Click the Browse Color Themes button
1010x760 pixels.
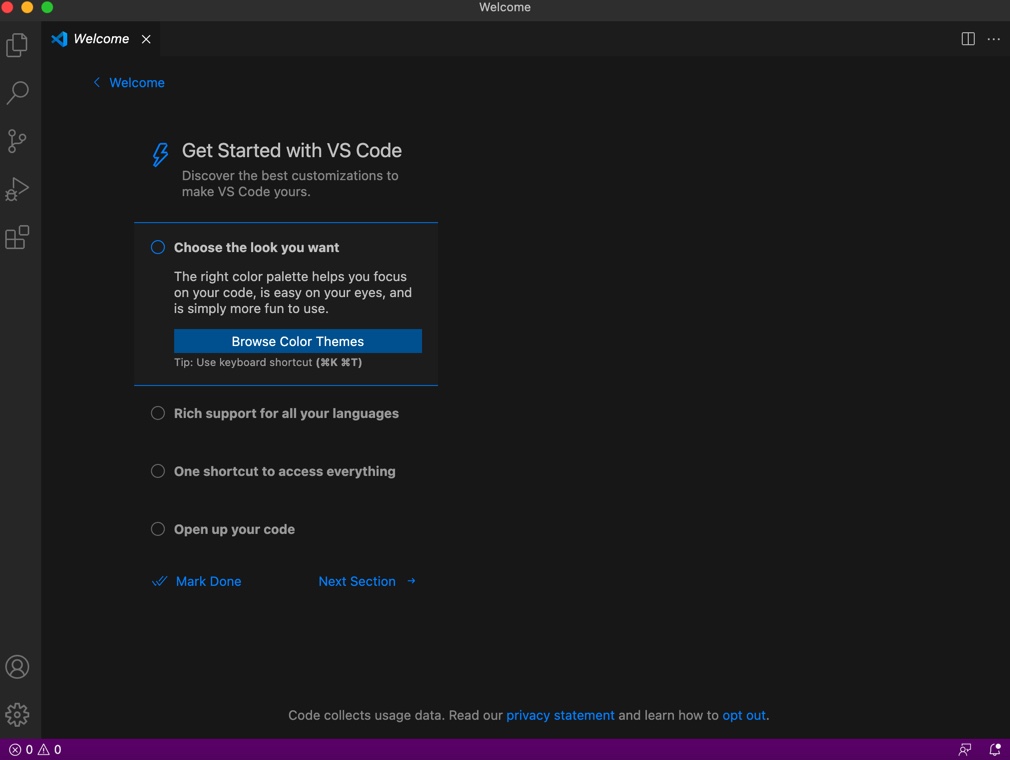coord(298,341)
